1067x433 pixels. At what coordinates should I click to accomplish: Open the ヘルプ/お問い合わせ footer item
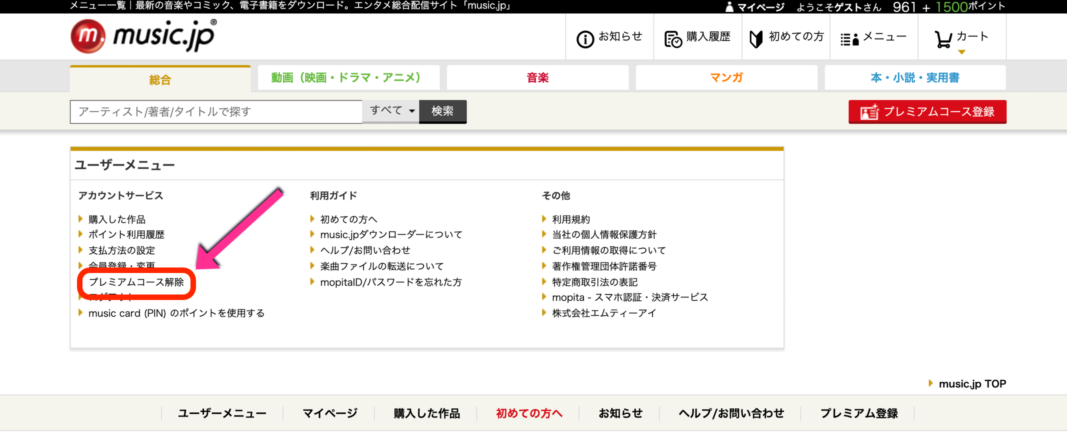point(731,413)
